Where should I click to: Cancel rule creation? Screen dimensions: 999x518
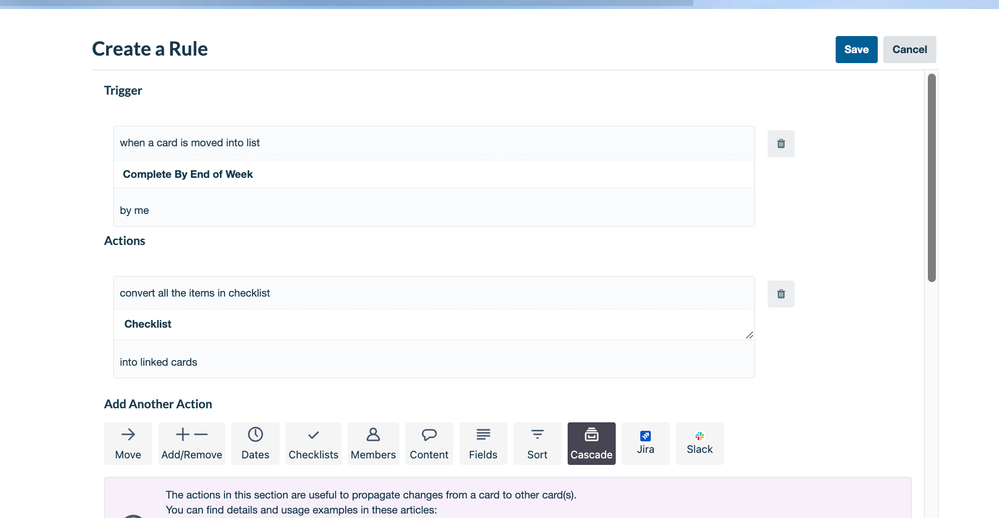click(x=909, y=50)
